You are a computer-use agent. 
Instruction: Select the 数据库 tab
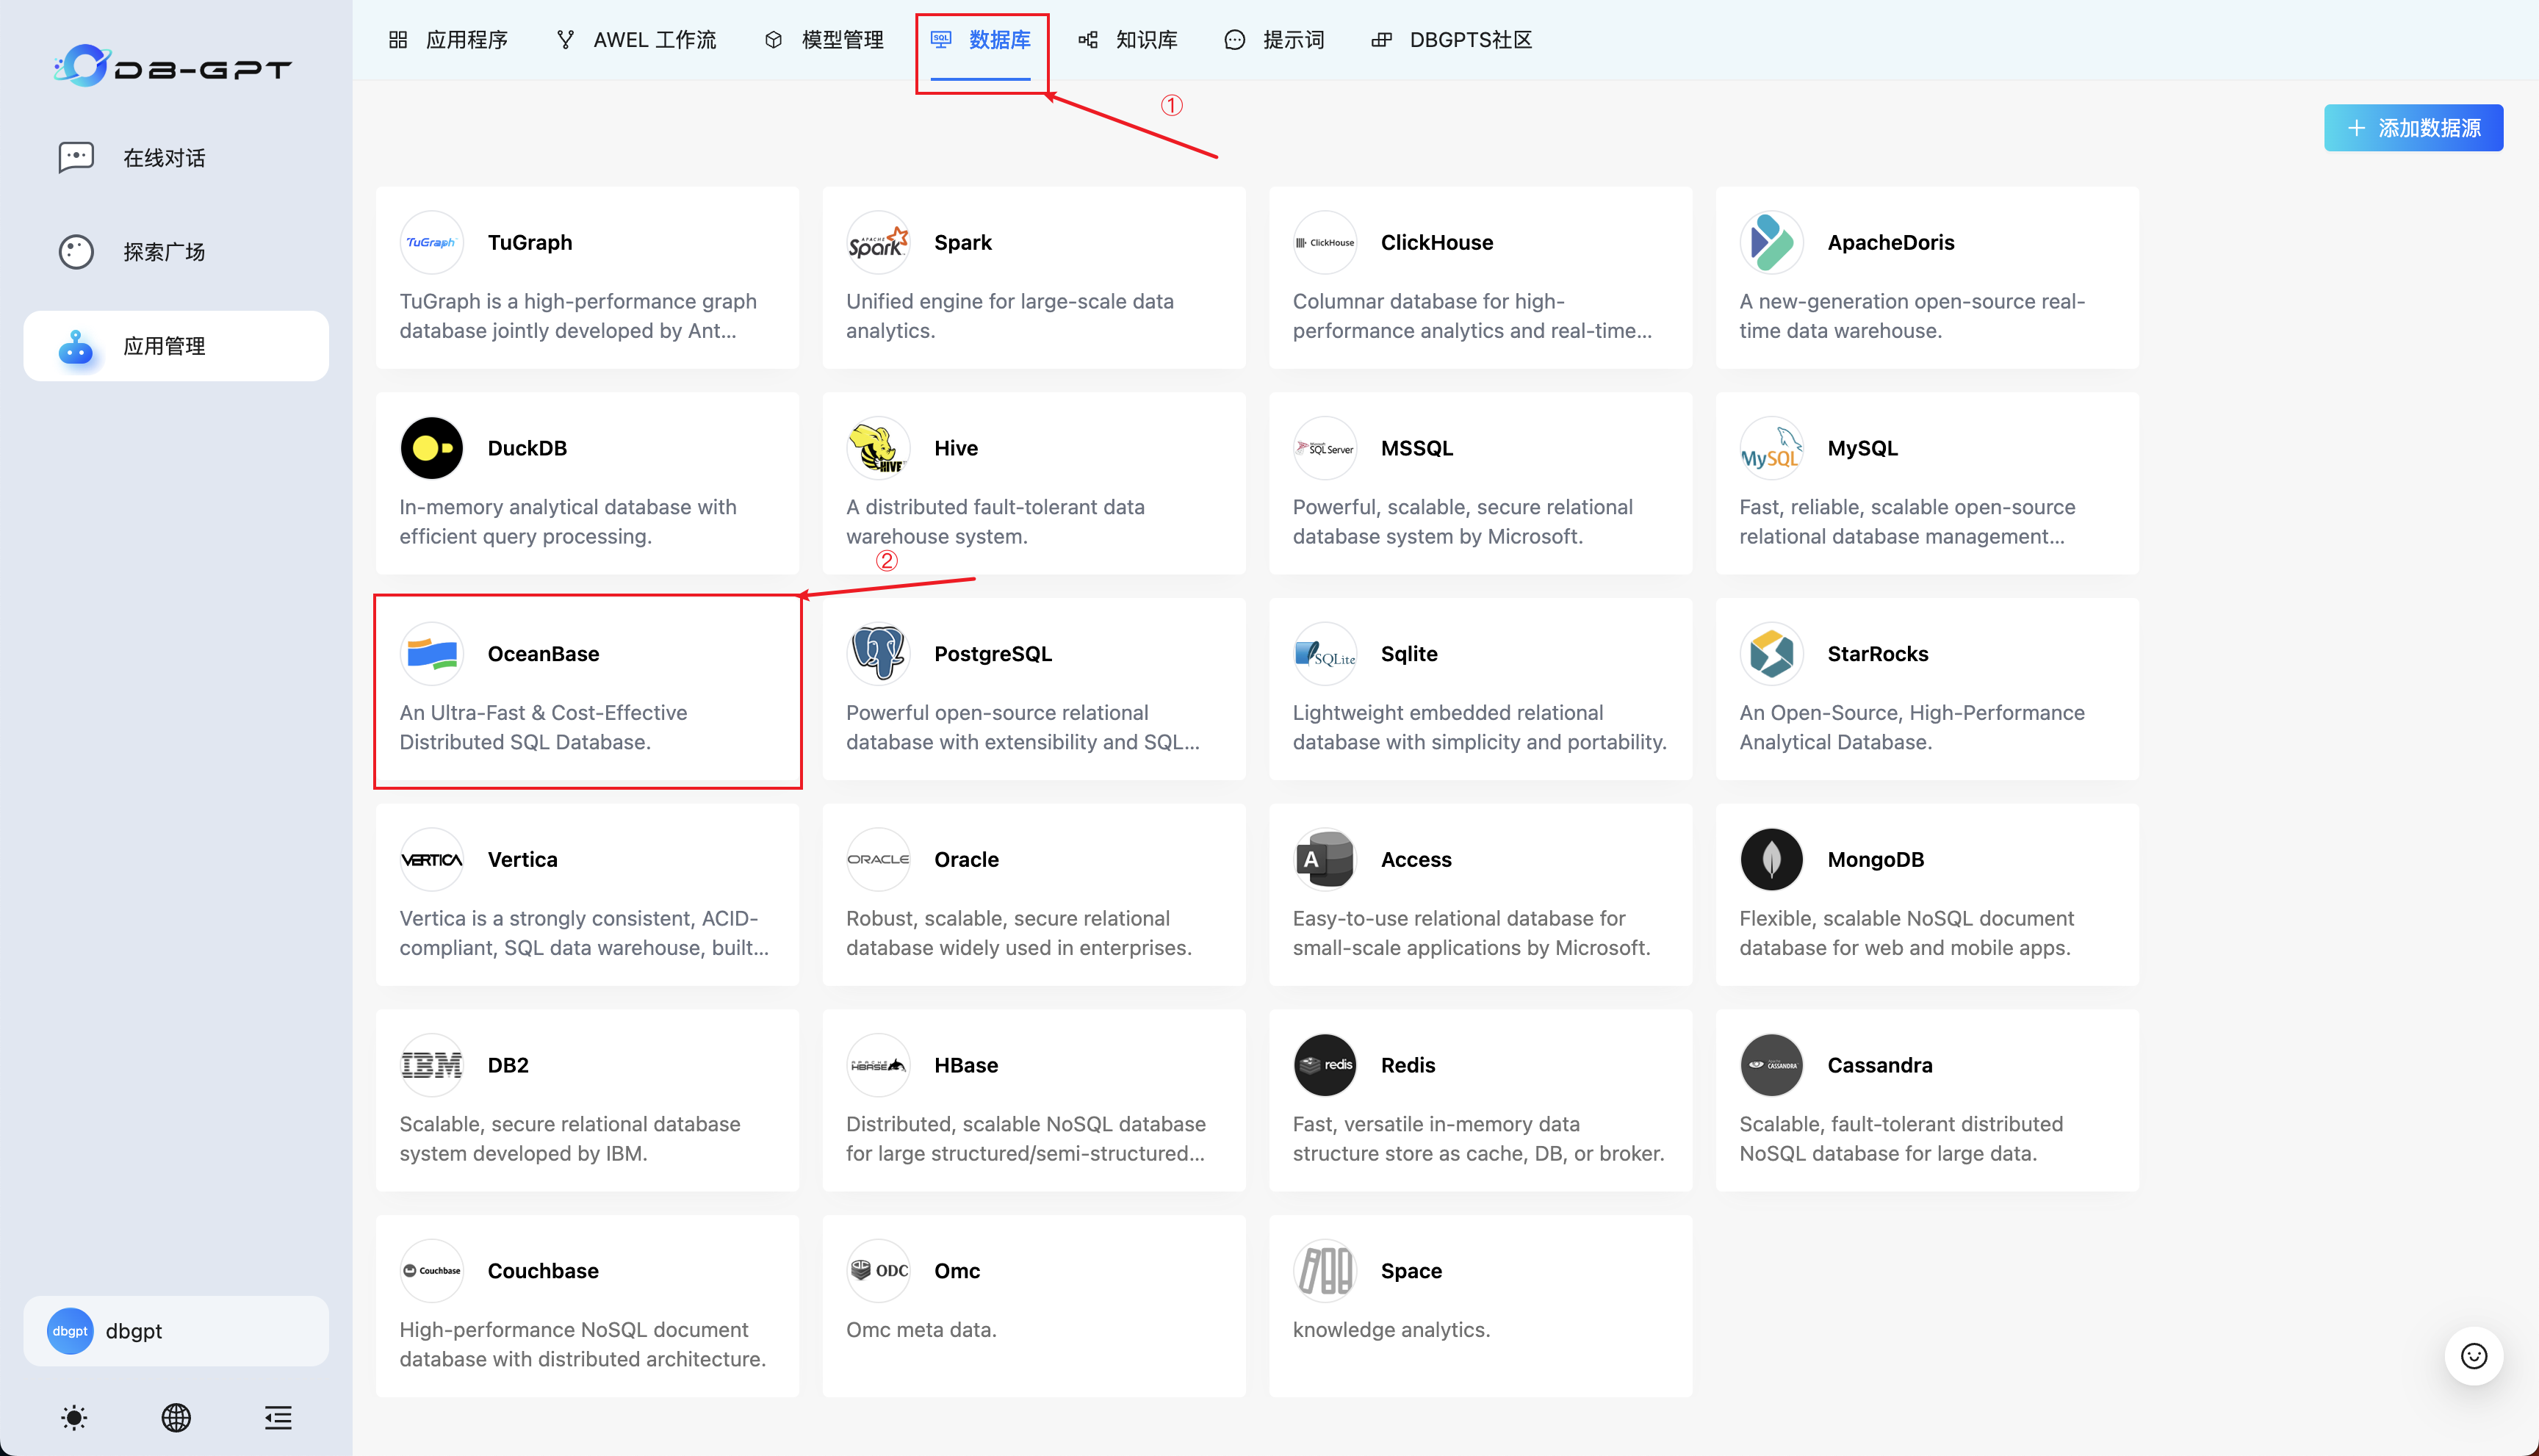981,40
